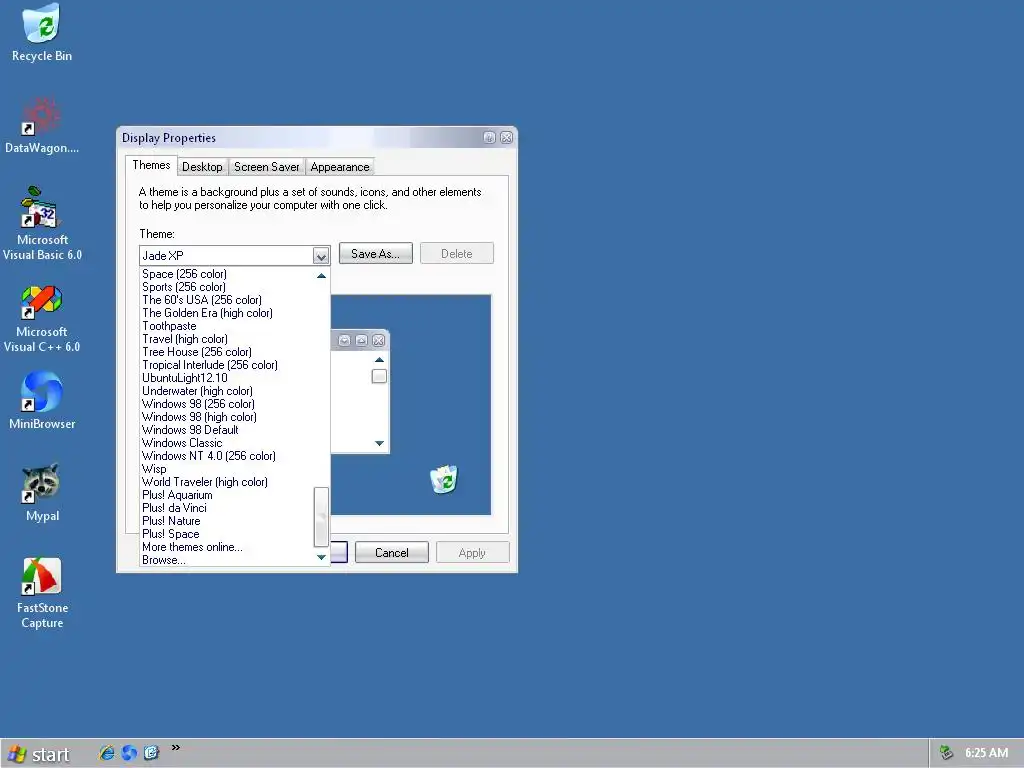Expand hidden quick launch items chevron
The width and height of the screenshot is (1024, 768).
(175, 748)
